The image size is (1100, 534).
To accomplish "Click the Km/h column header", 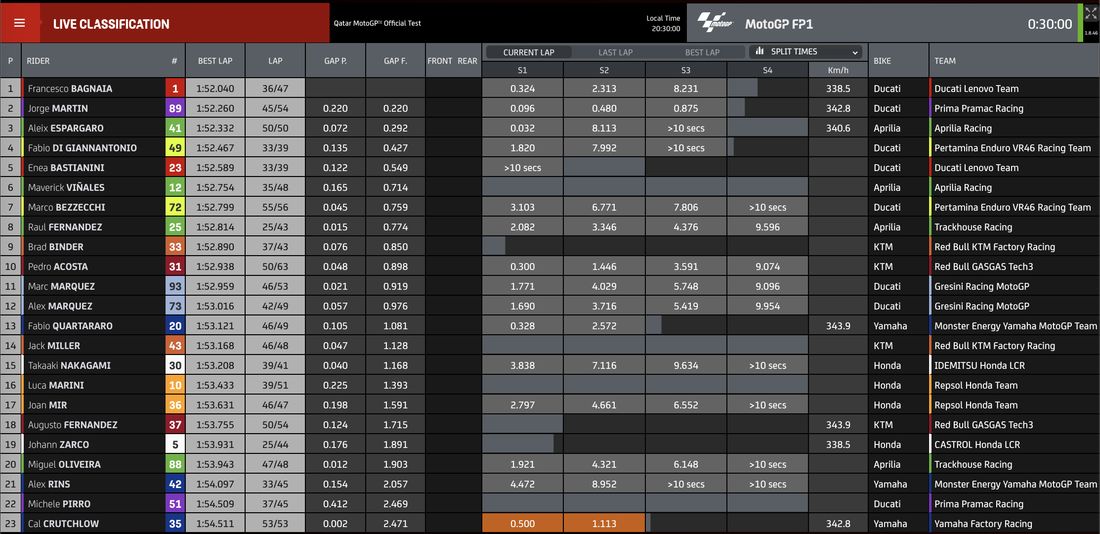I will coord(838,69).
